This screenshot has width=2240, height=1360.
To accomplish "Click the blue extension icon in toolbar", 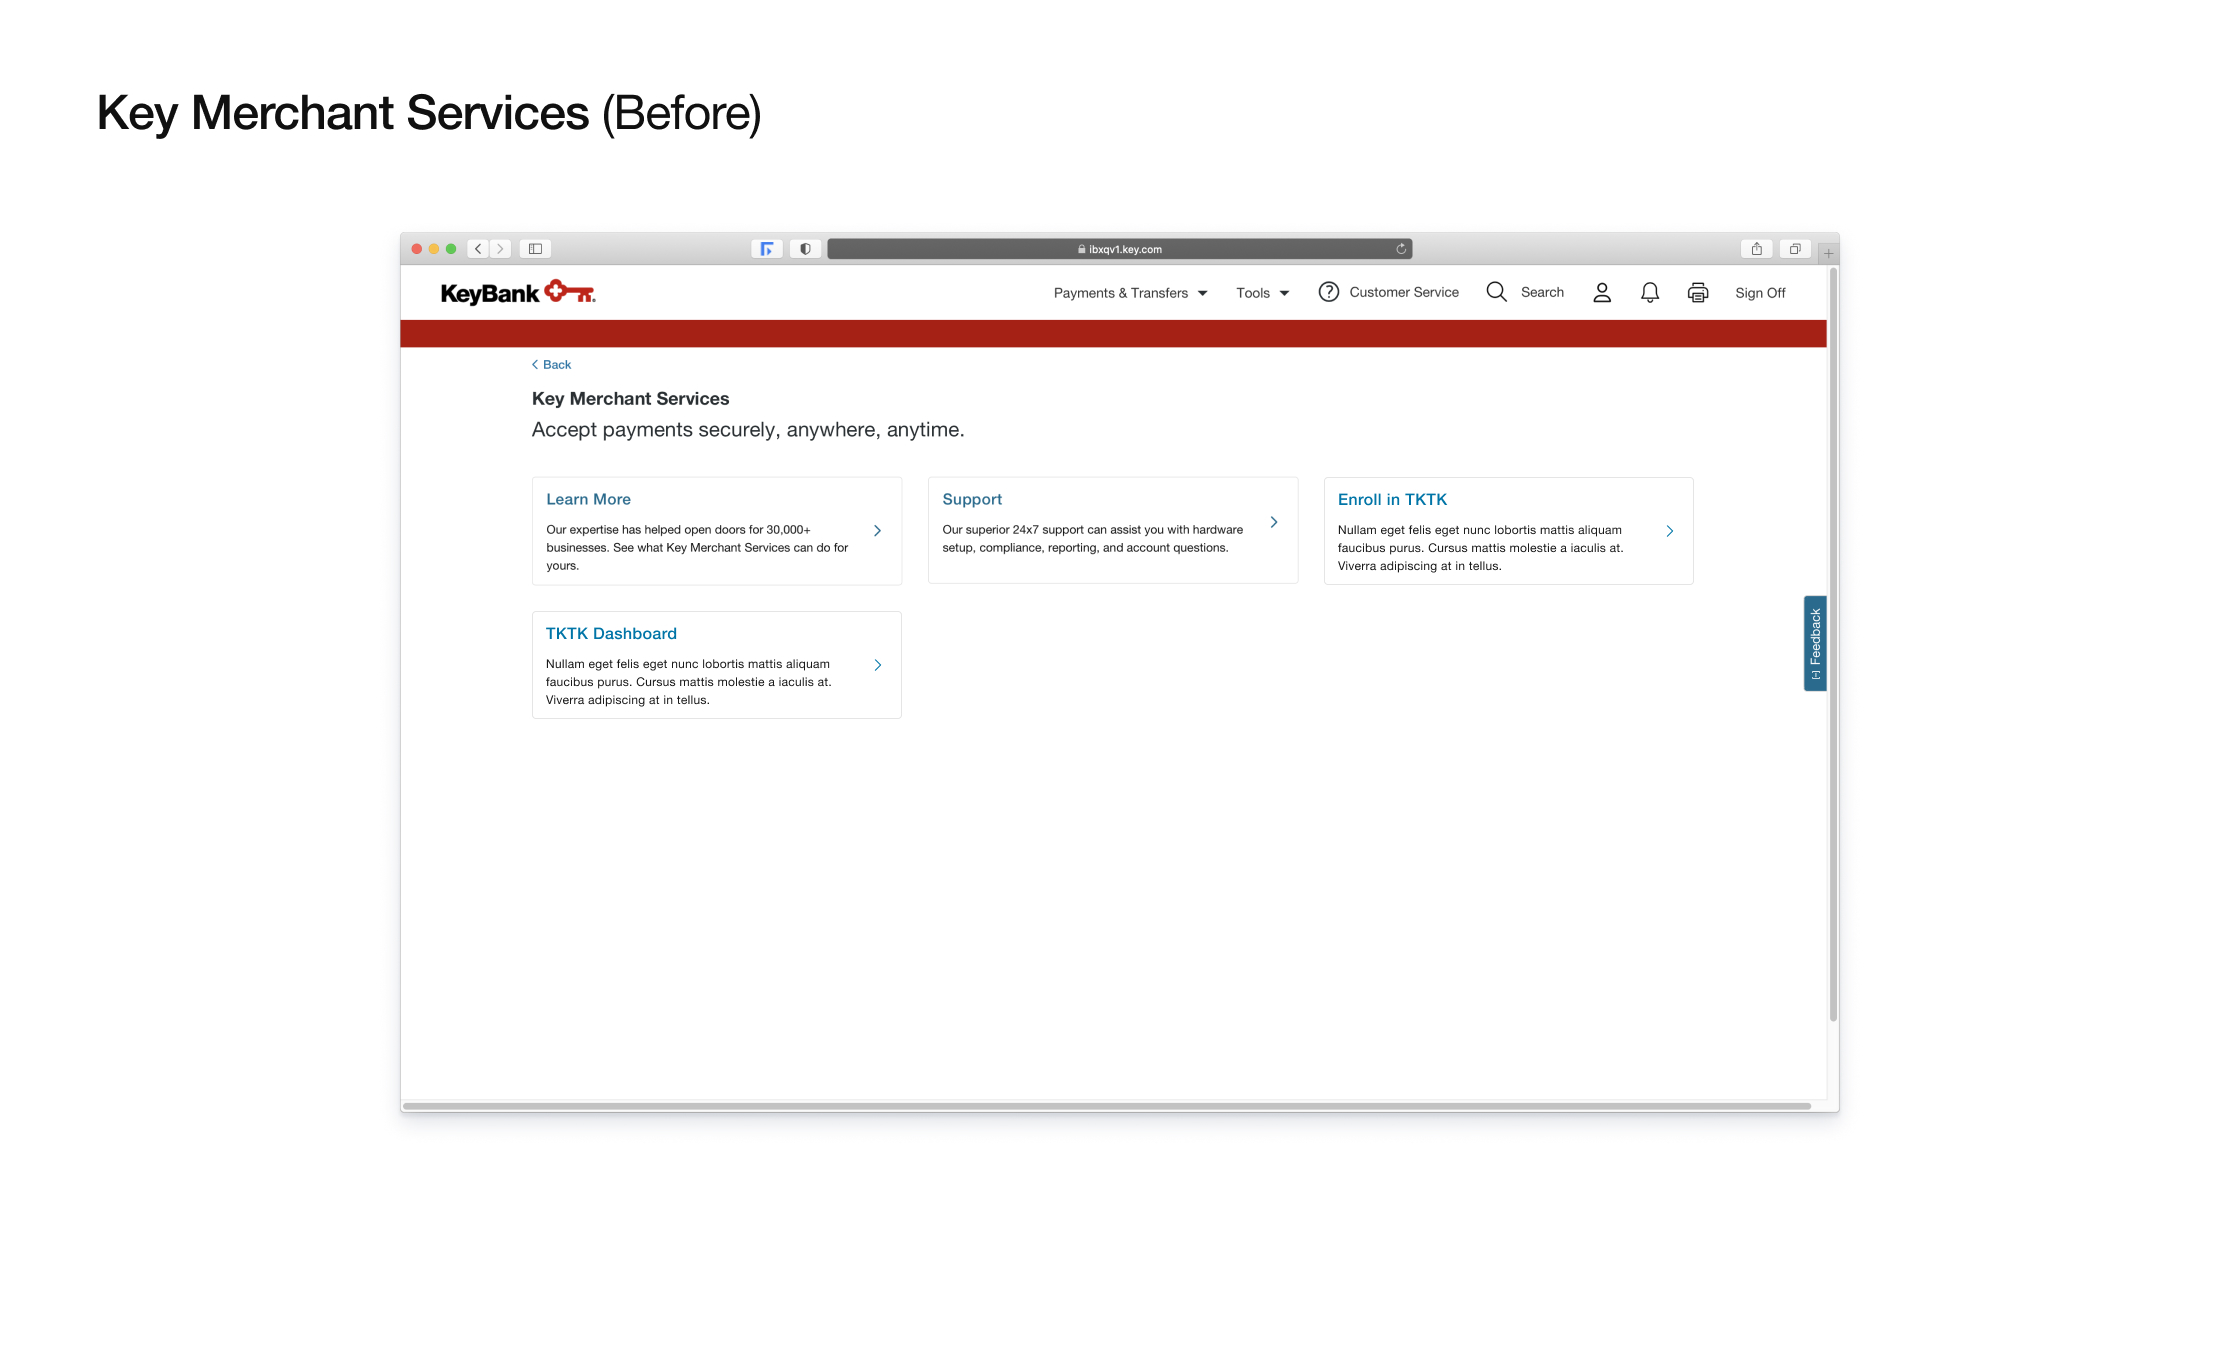I will coord(767,249).
